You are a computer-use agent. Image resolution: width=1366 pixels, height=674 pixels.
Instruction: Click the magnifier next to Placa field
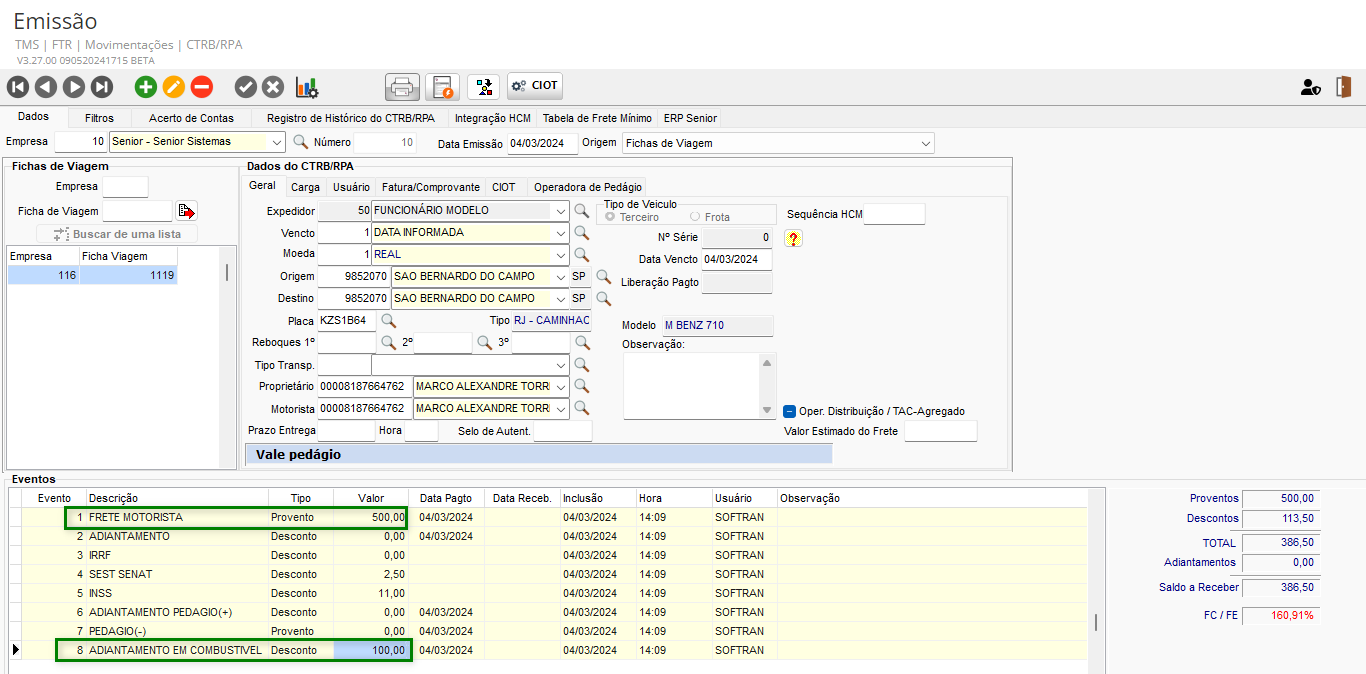[389, 321]
